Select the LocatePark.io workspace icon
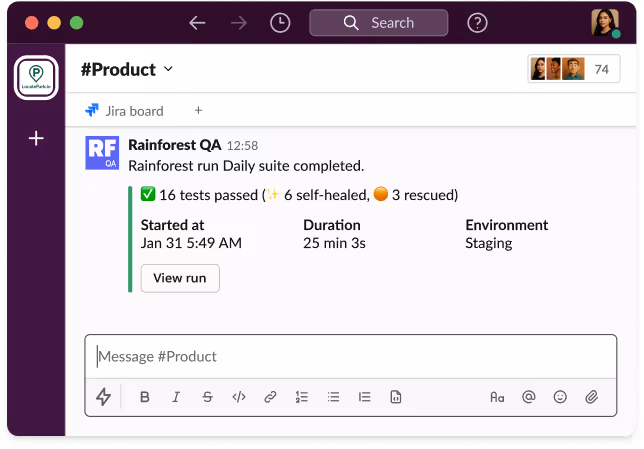Viewport: 644px width, 449px height. tap(36, 77)
